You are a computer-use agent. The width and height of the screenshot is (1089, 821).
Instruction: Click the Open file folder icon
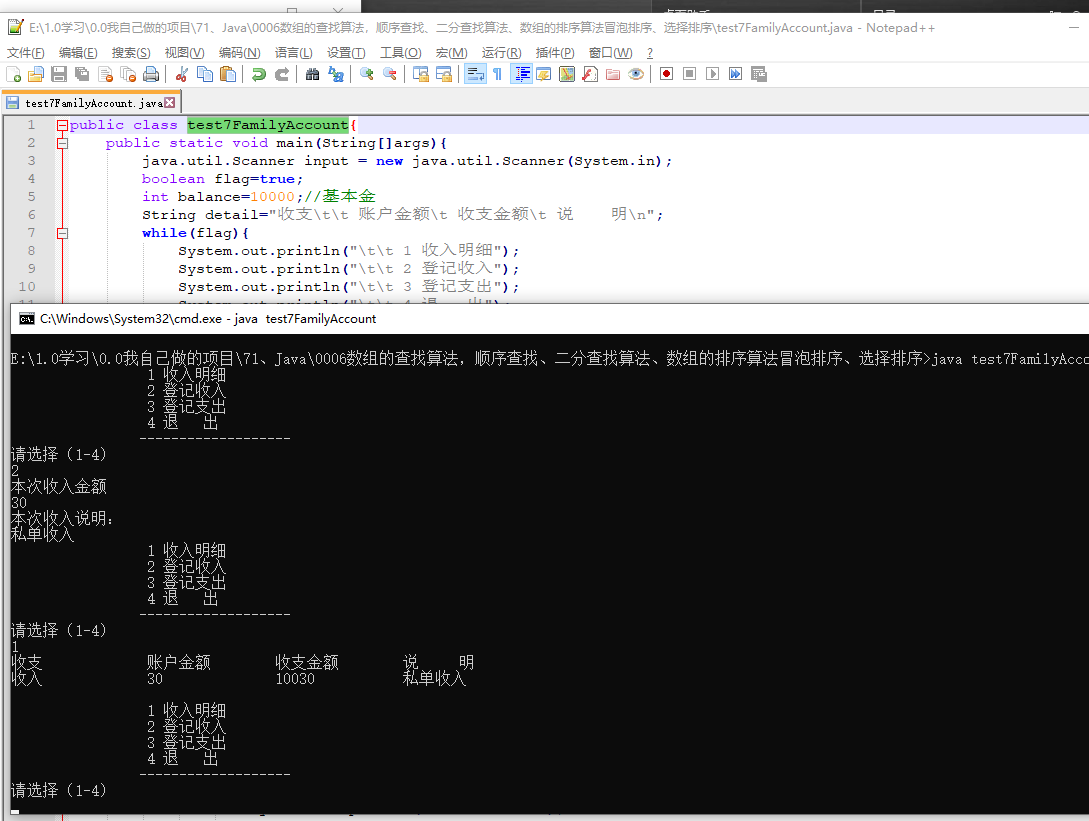[x=36, y=74]
